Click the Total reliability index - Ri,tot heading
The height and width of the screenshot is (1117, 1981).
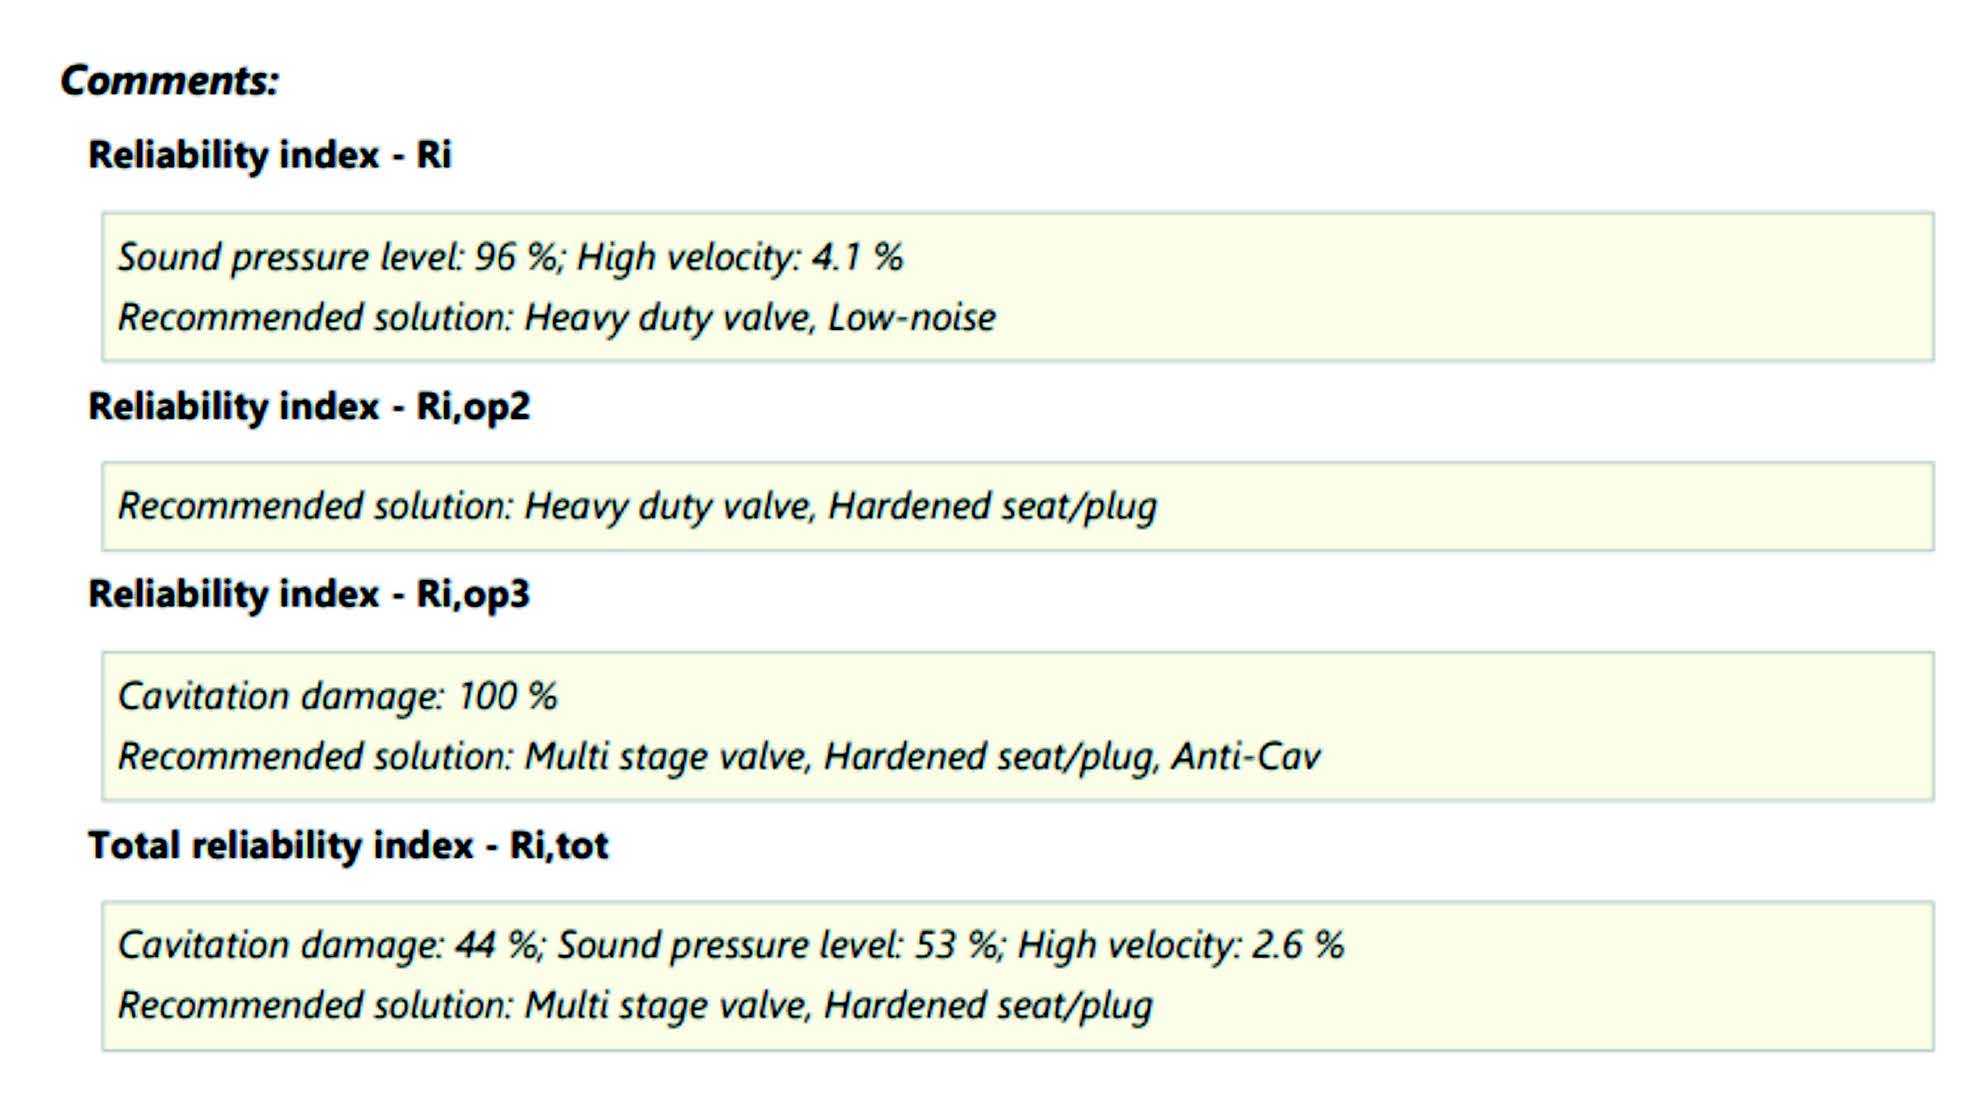[348, 846]
